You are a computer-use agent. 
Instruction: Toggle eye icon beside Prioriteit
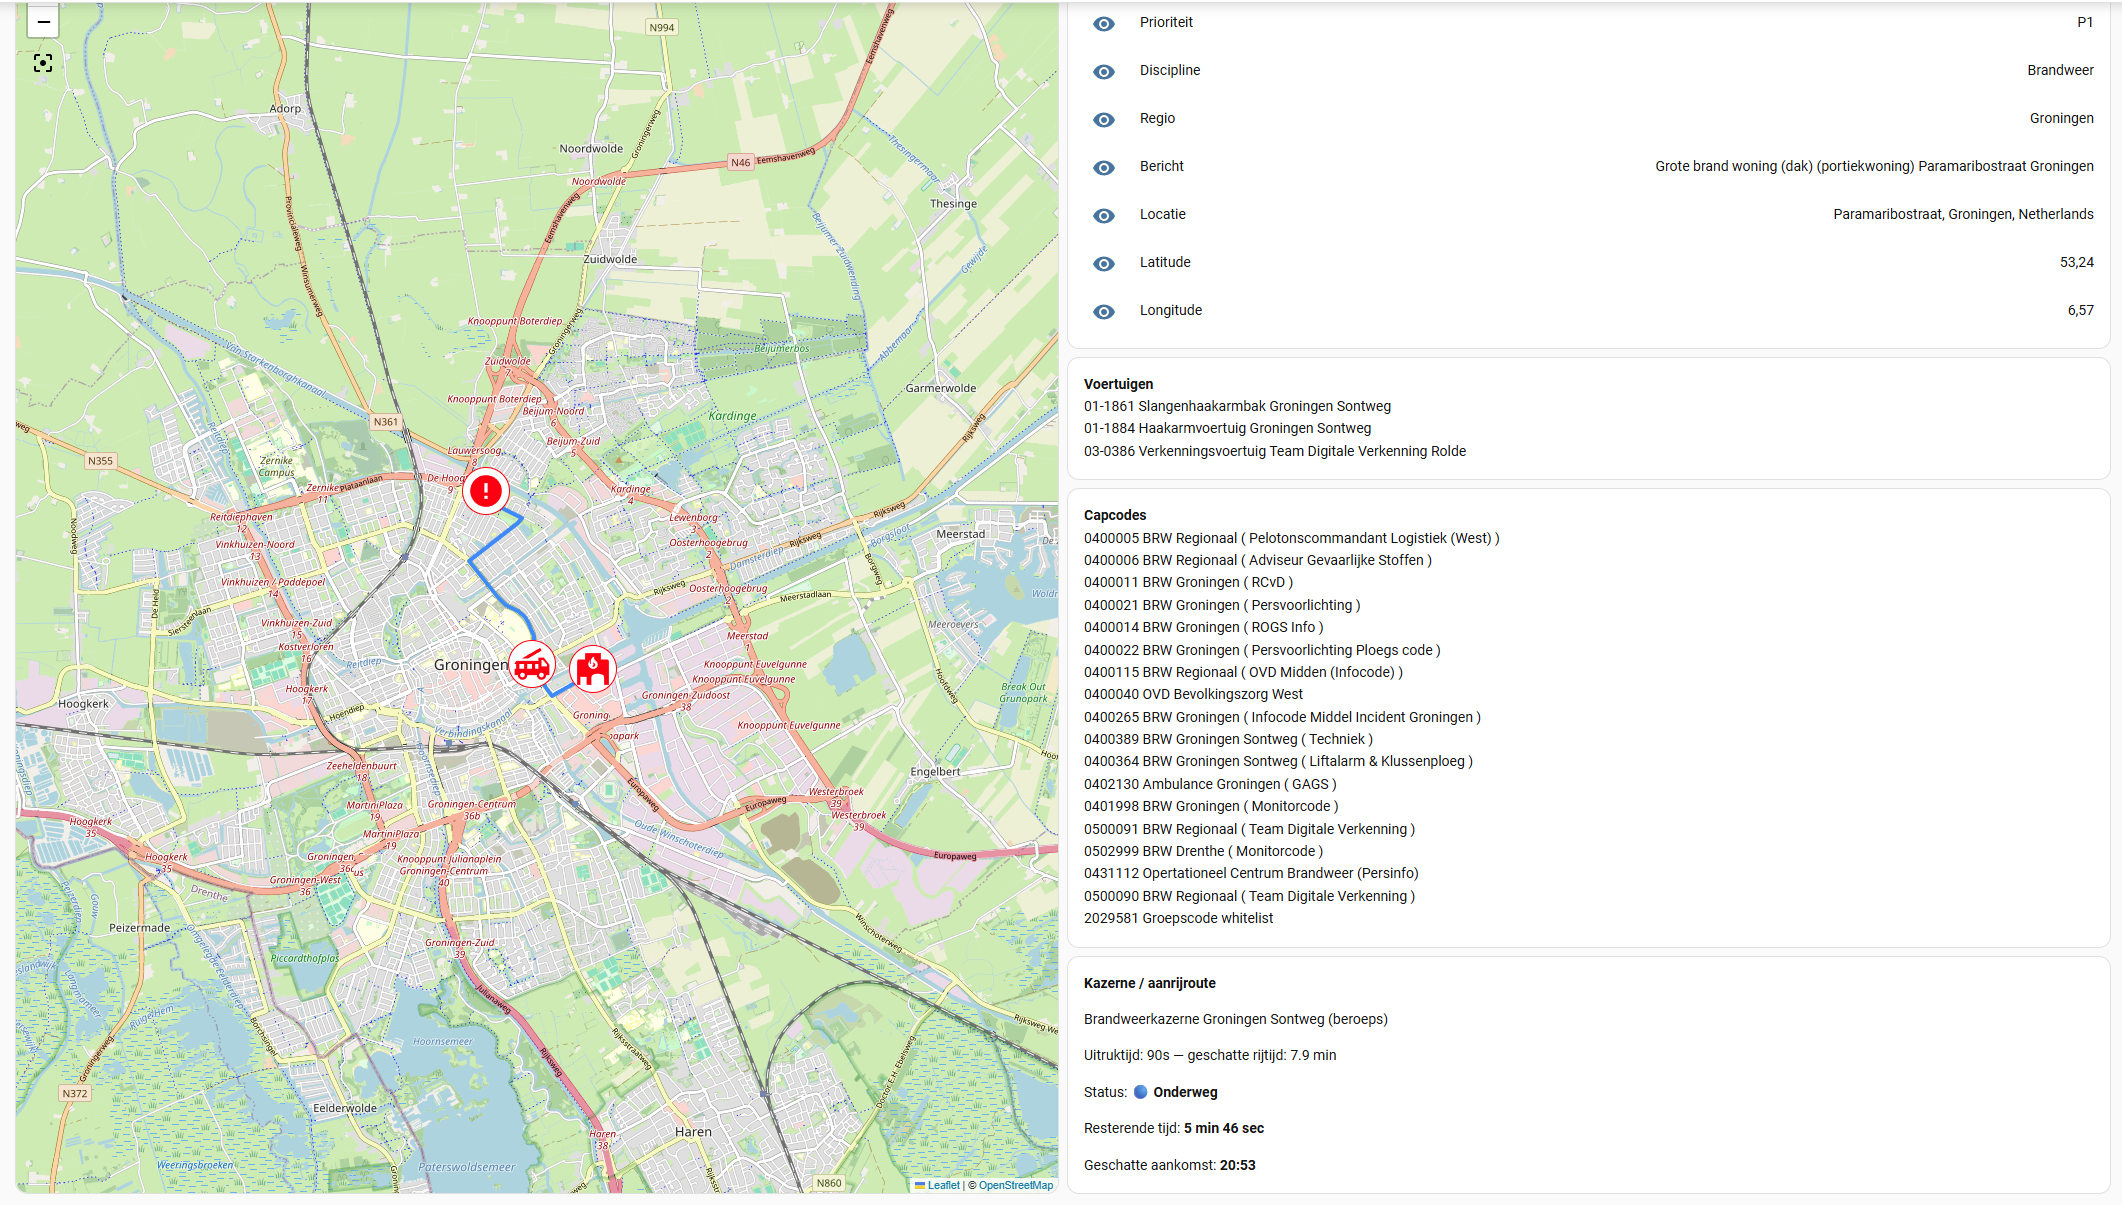(1104, 23)
